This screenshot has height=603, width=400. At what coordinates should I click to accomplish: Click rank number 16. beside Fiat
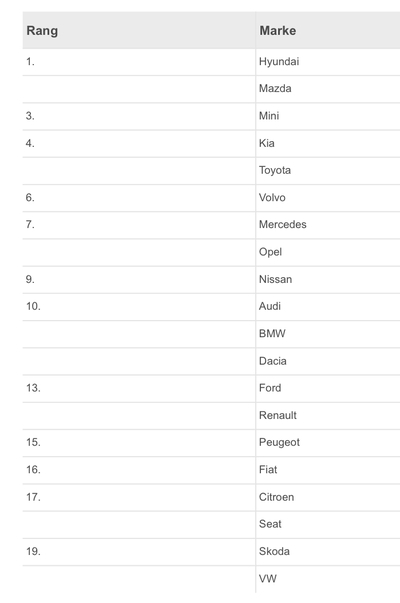pyautogui.click(x=33, y=470)
